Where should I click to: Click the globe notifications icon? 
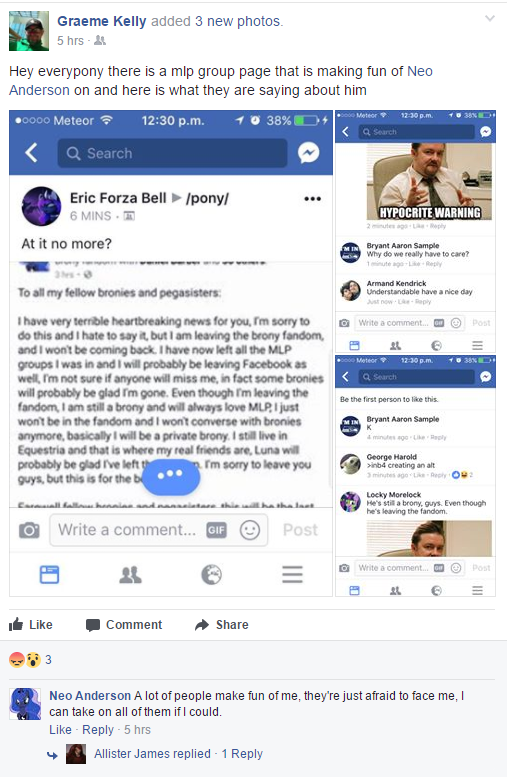pyautogui.click(x=212, y=575)
